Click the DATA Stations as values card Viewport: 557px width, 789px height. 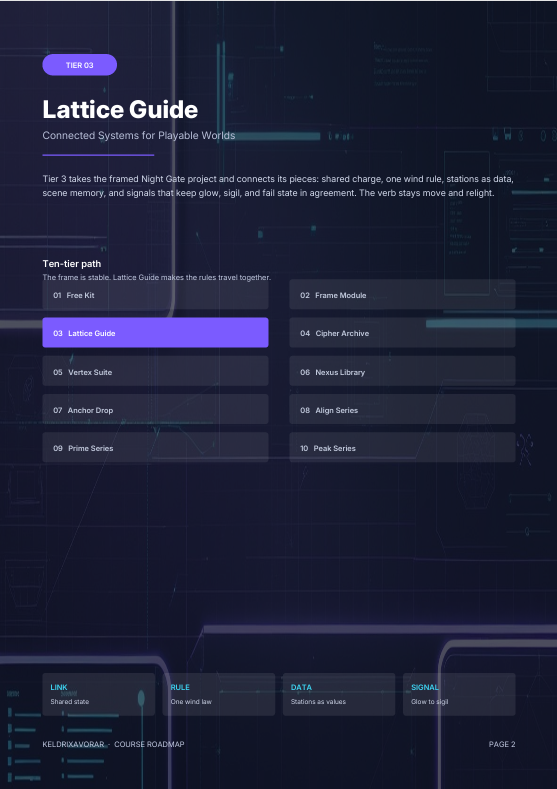click(x=339, y=694)
